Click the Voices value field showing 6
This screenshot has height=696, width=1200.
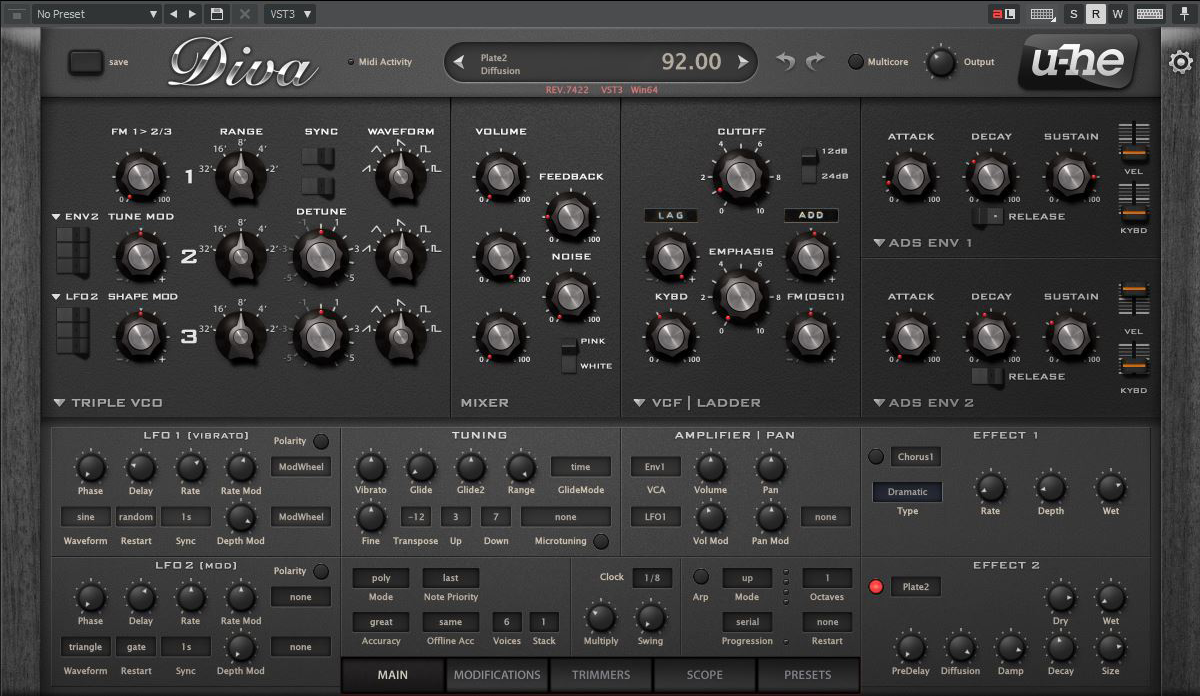507,622
